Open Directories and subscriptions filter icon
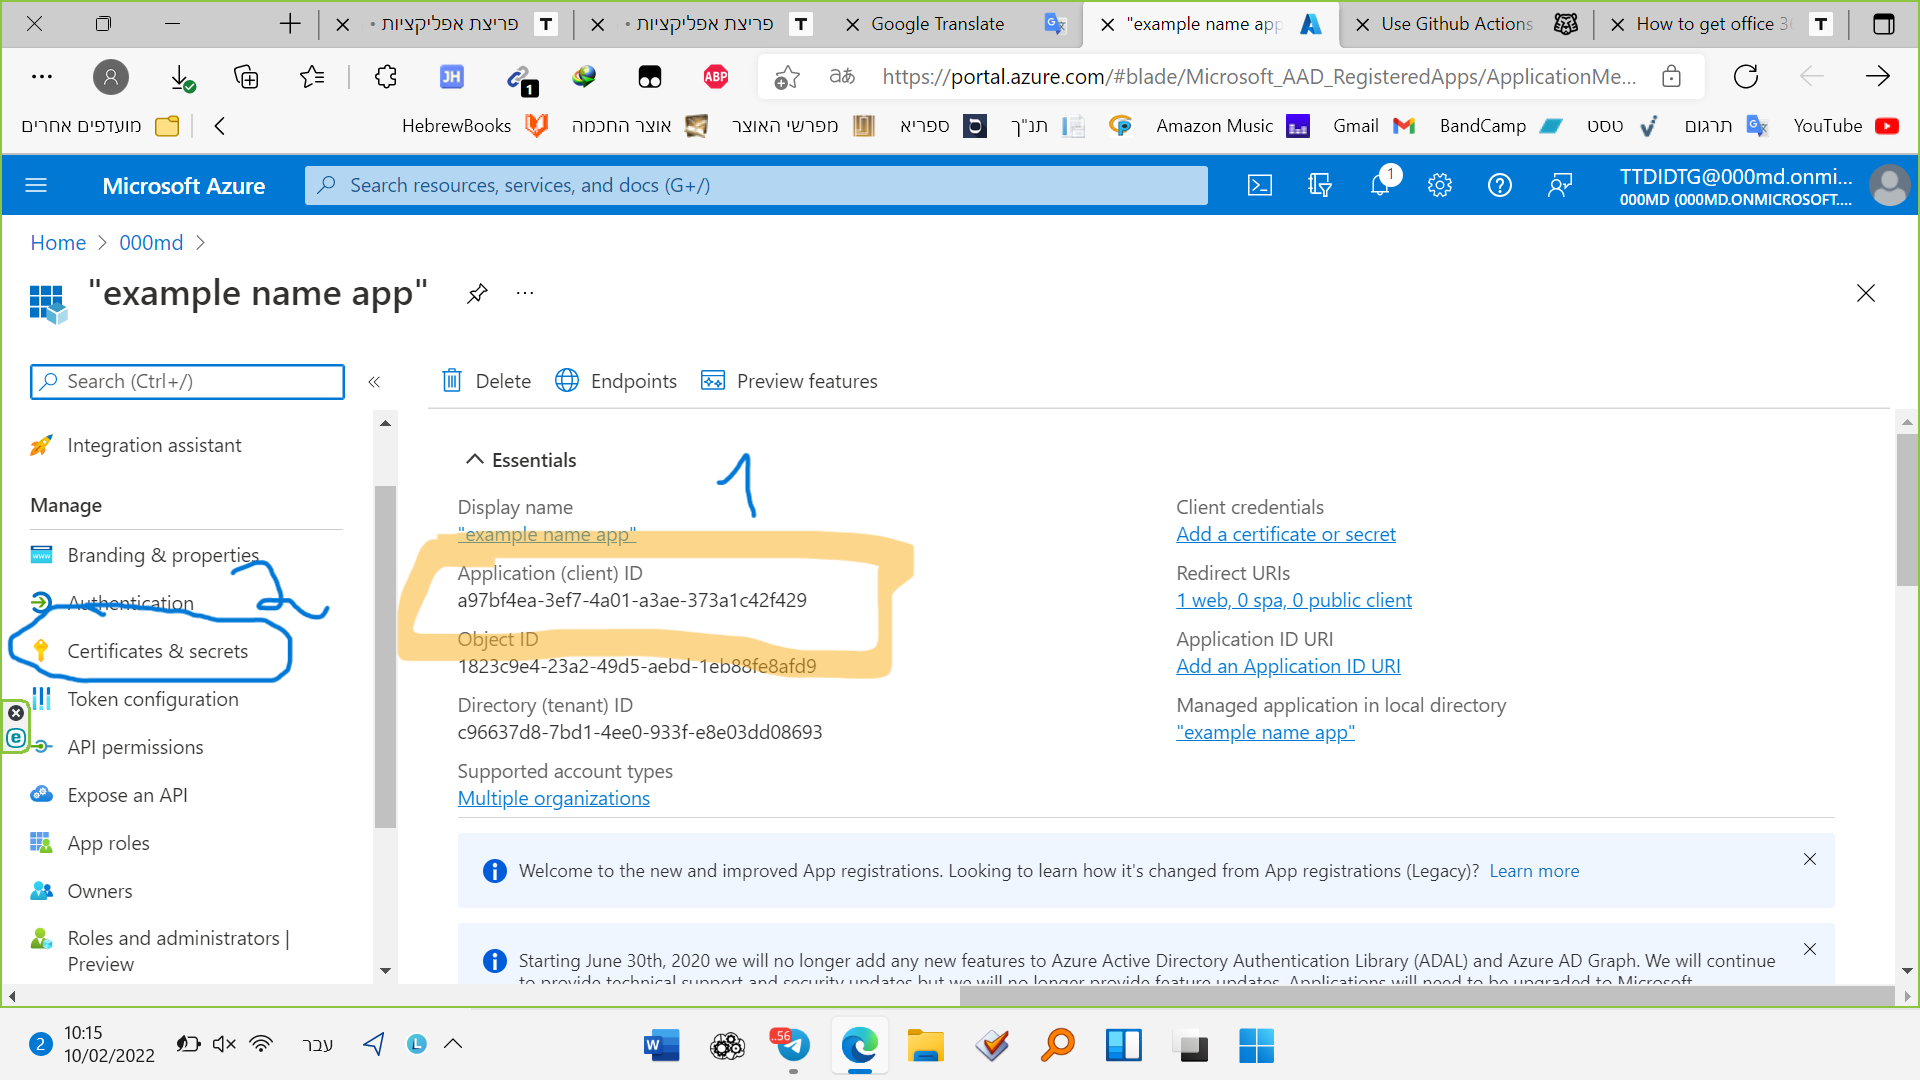The image size is (1920, 1080). (x=1320, y=185)
